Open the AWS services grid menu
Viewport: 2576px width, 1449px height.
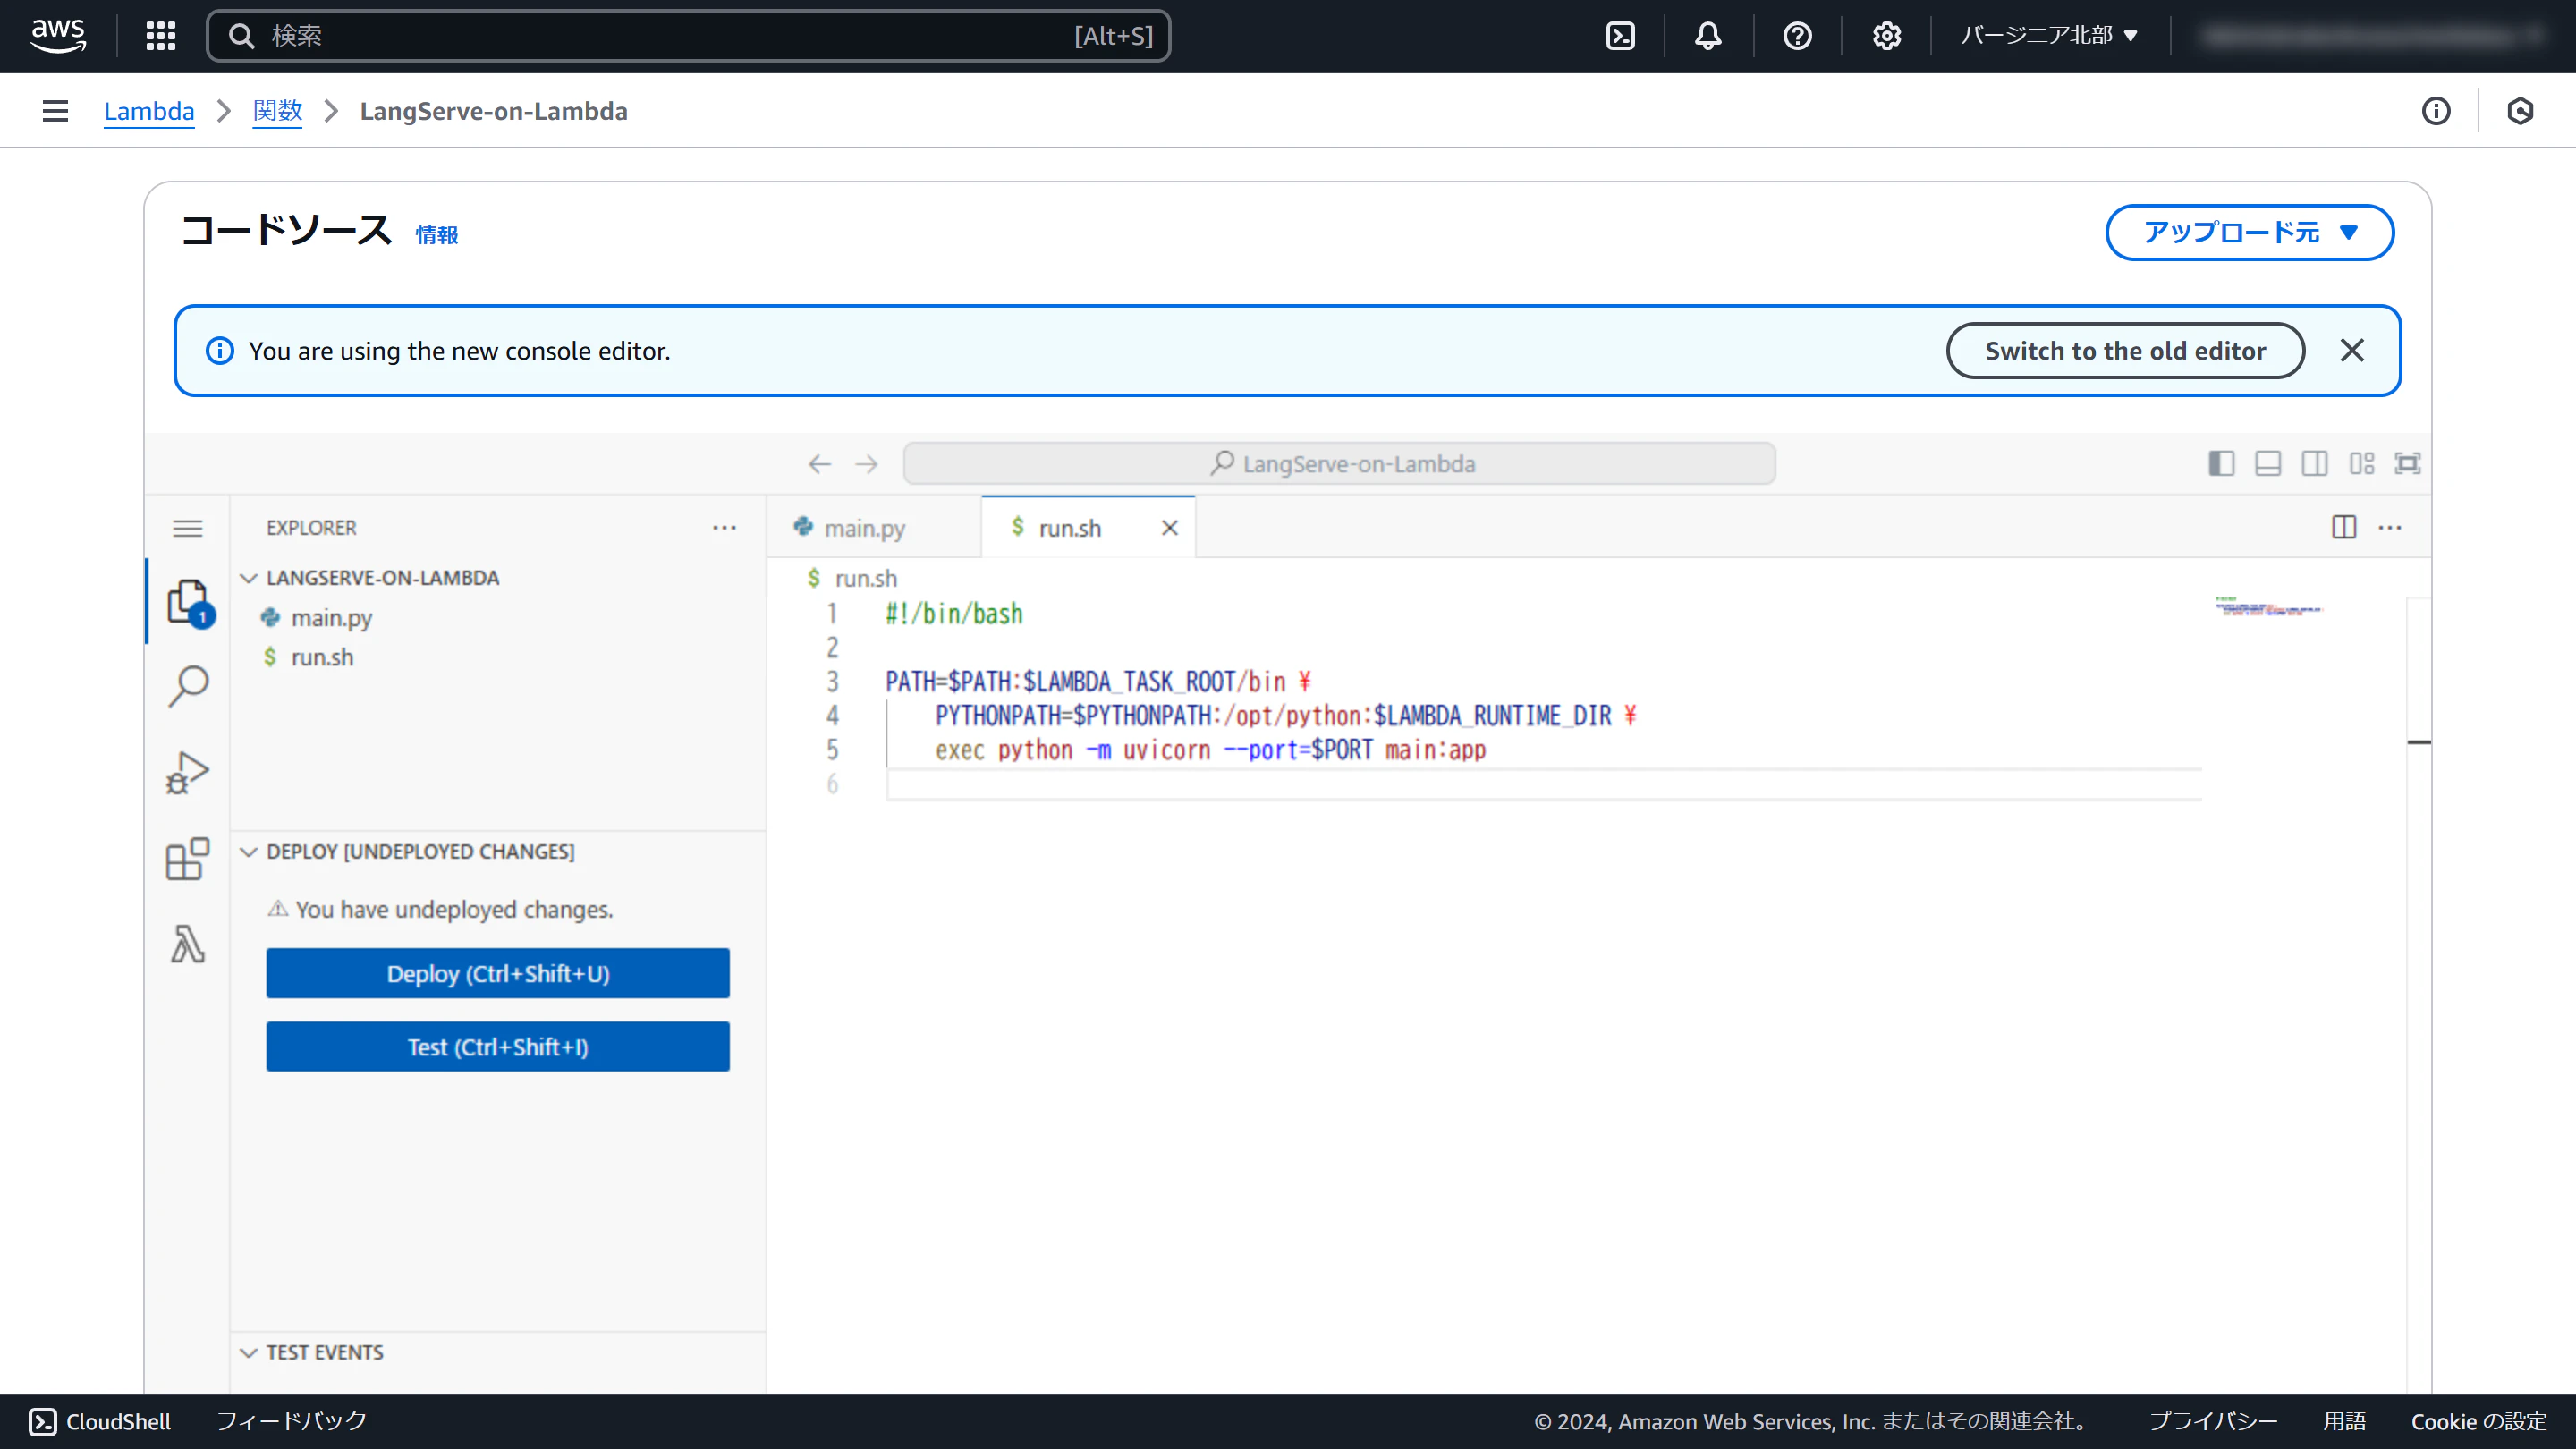pos(161,36)
